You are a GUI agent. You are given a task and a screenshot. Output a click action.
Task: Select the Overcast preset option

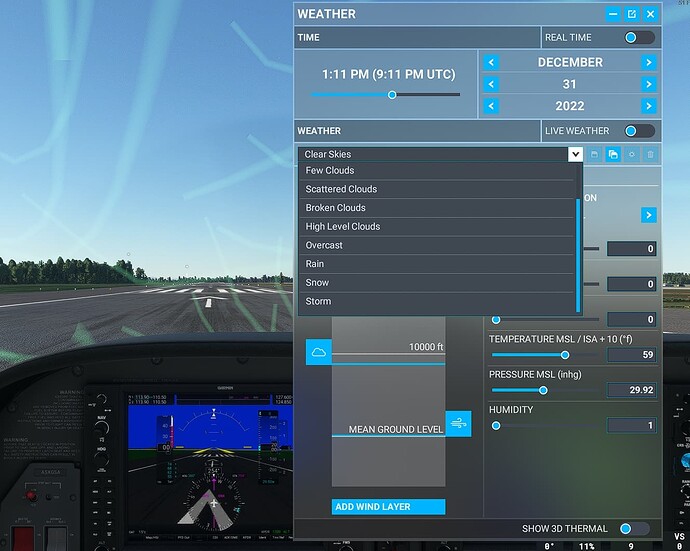324,245
